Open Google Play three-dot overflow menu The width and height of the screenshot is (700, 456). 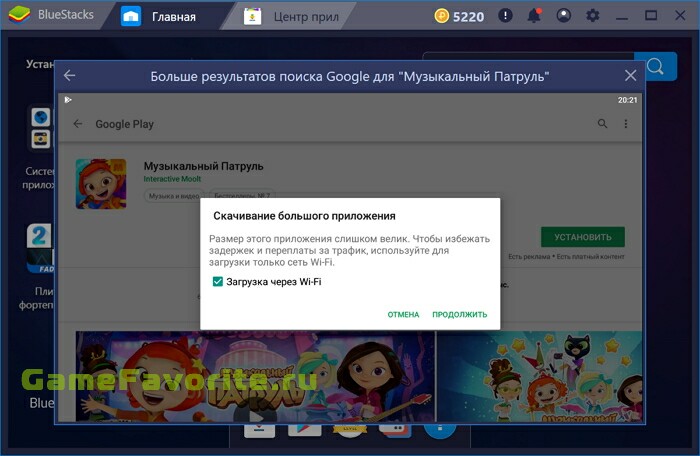(626, 124)
